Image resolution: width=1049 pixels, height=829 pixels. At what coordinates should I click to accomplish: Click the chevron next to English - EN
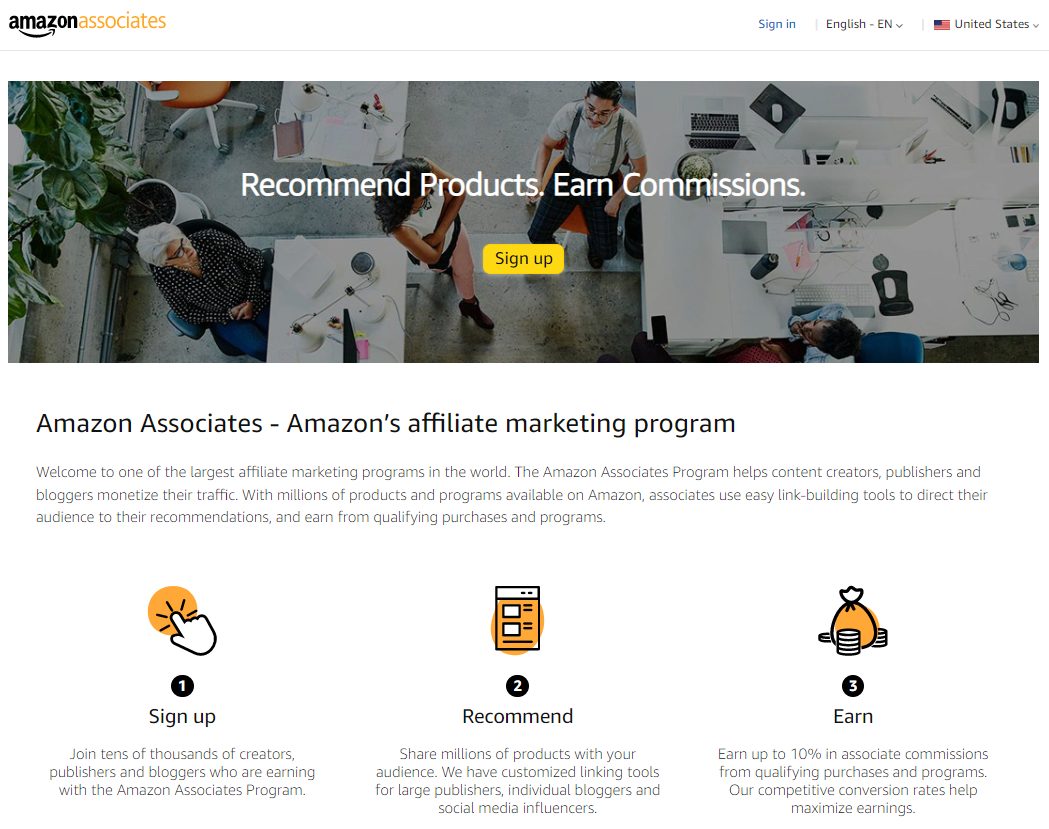(899, 25)
